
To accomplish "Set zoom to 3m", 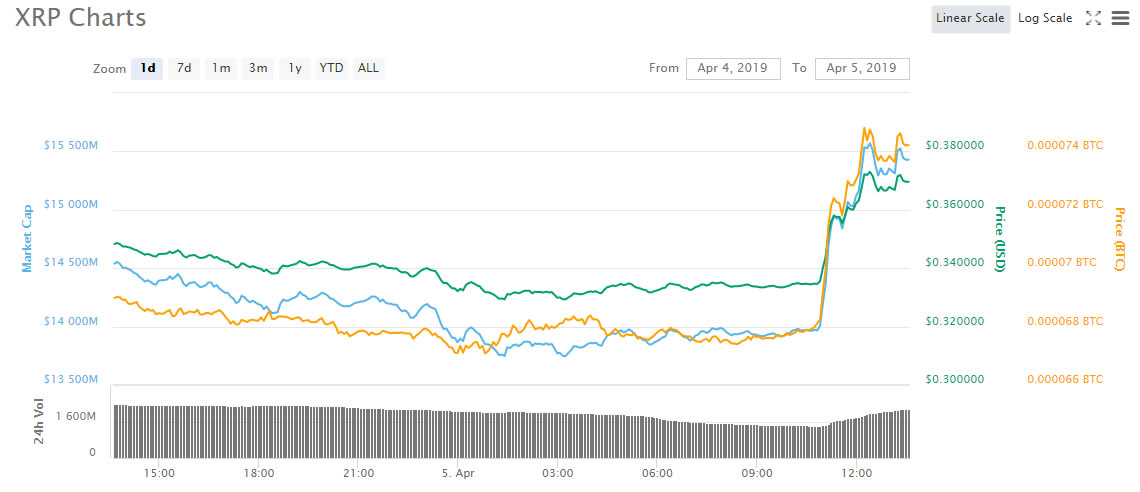I will pos(258,68).
